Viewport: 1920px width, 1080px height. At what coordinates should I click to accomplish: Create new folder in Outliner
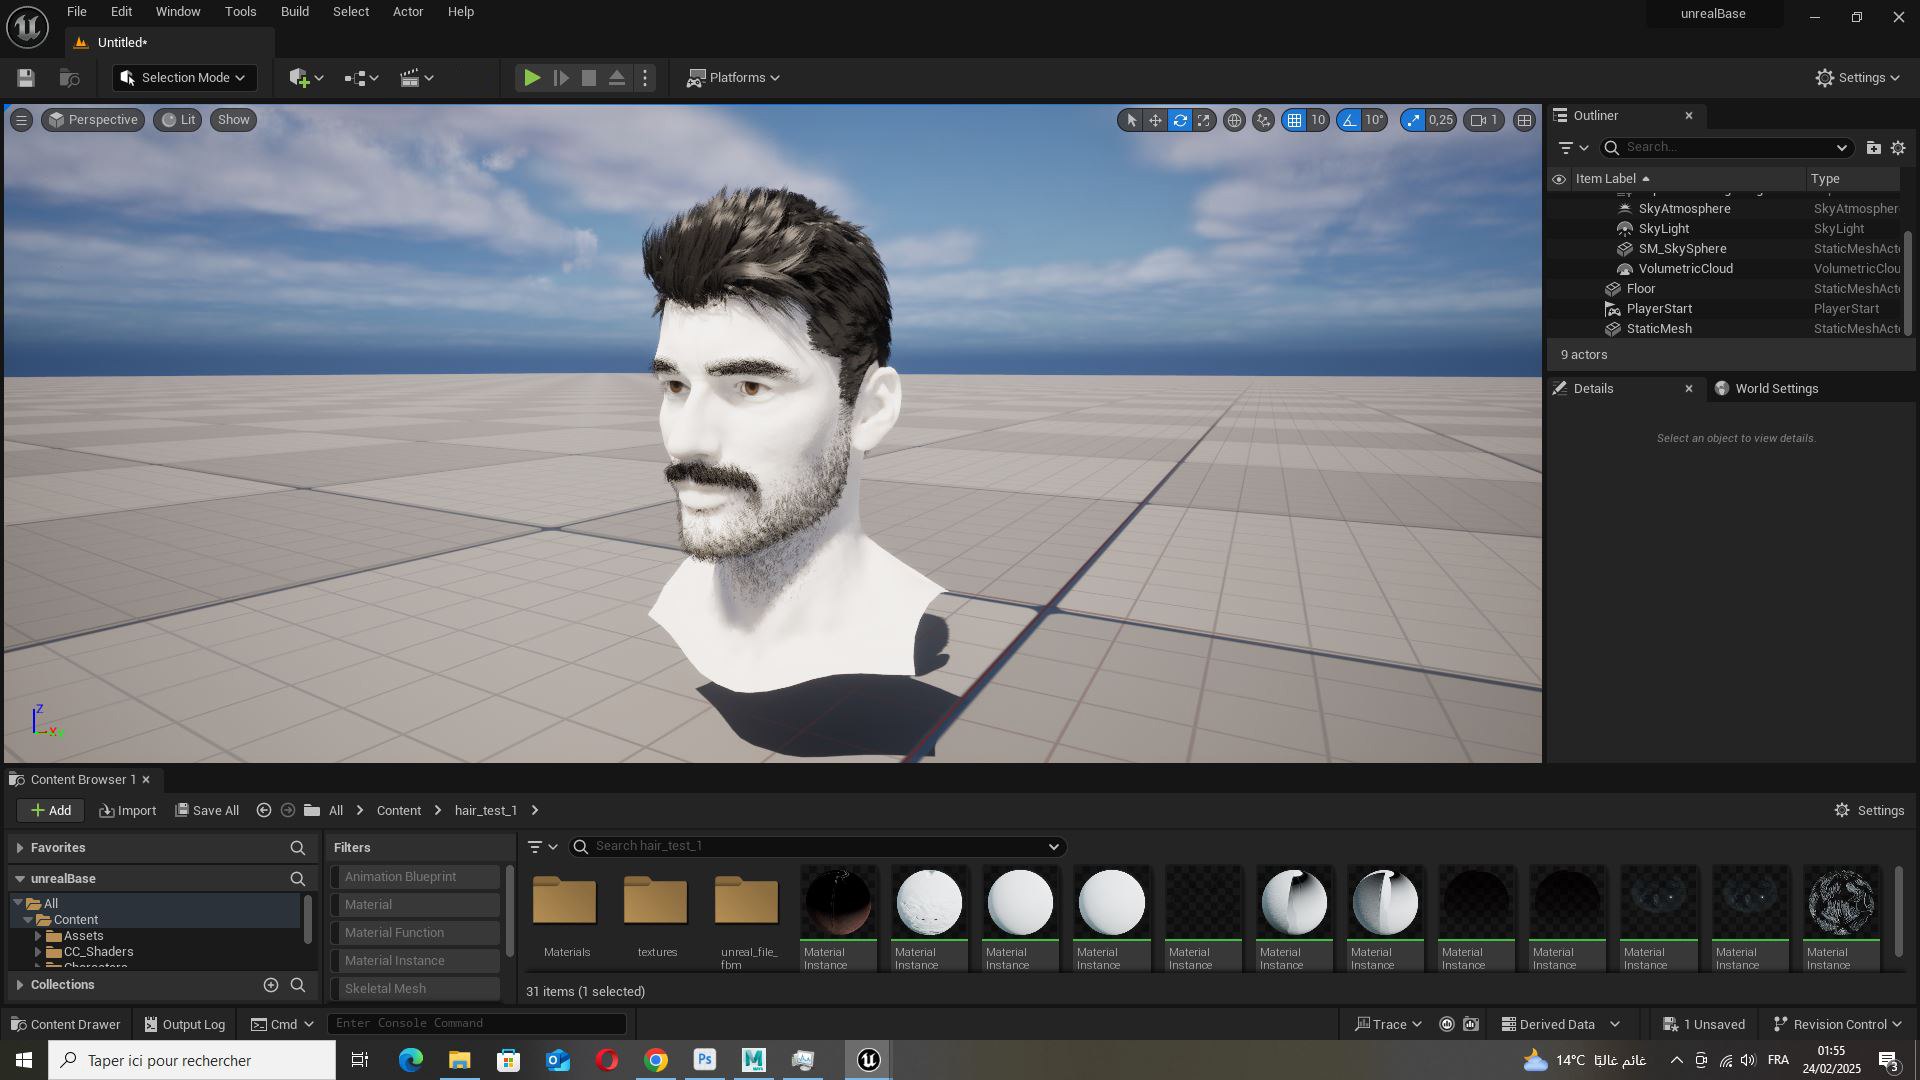[x=1873, y=148]
